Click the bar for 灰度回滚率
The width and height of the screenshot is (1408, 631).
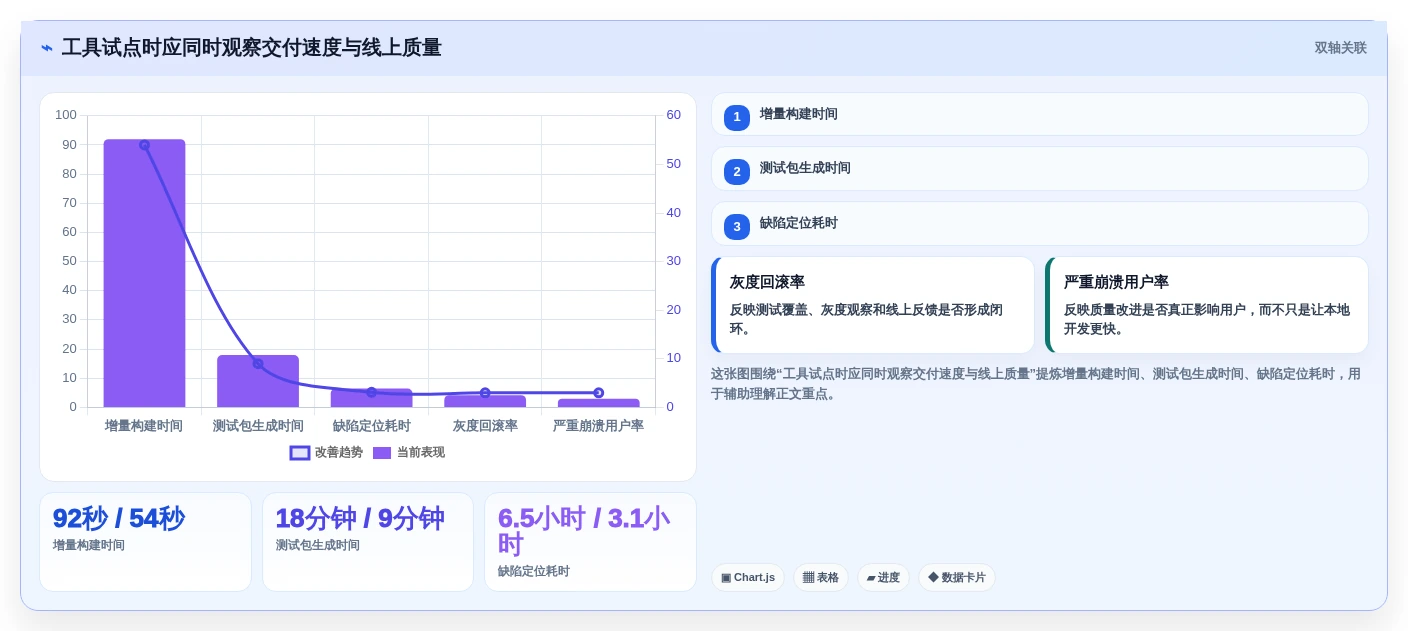[x=485, y=401]
